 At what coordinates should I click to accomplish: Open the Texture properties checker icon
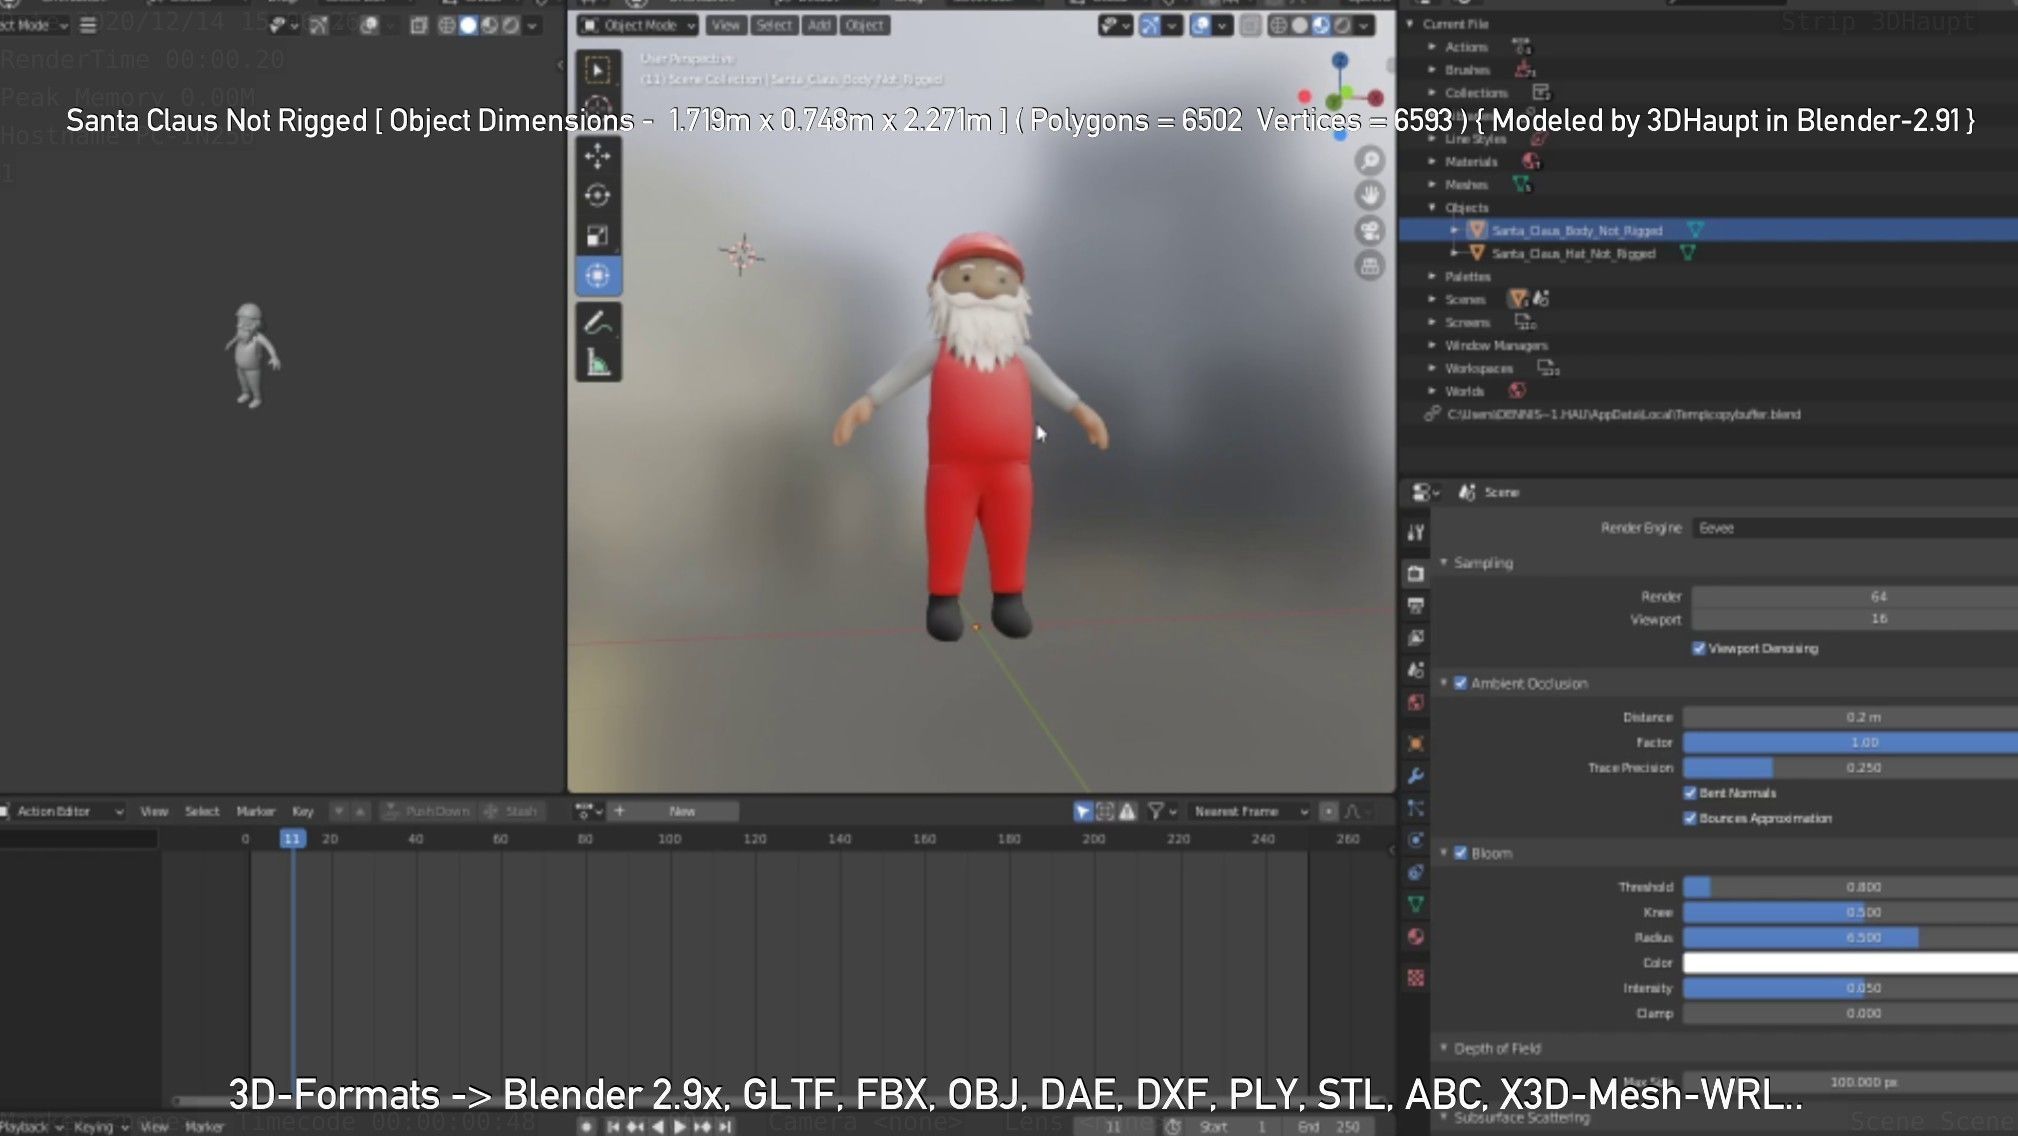1416,978
